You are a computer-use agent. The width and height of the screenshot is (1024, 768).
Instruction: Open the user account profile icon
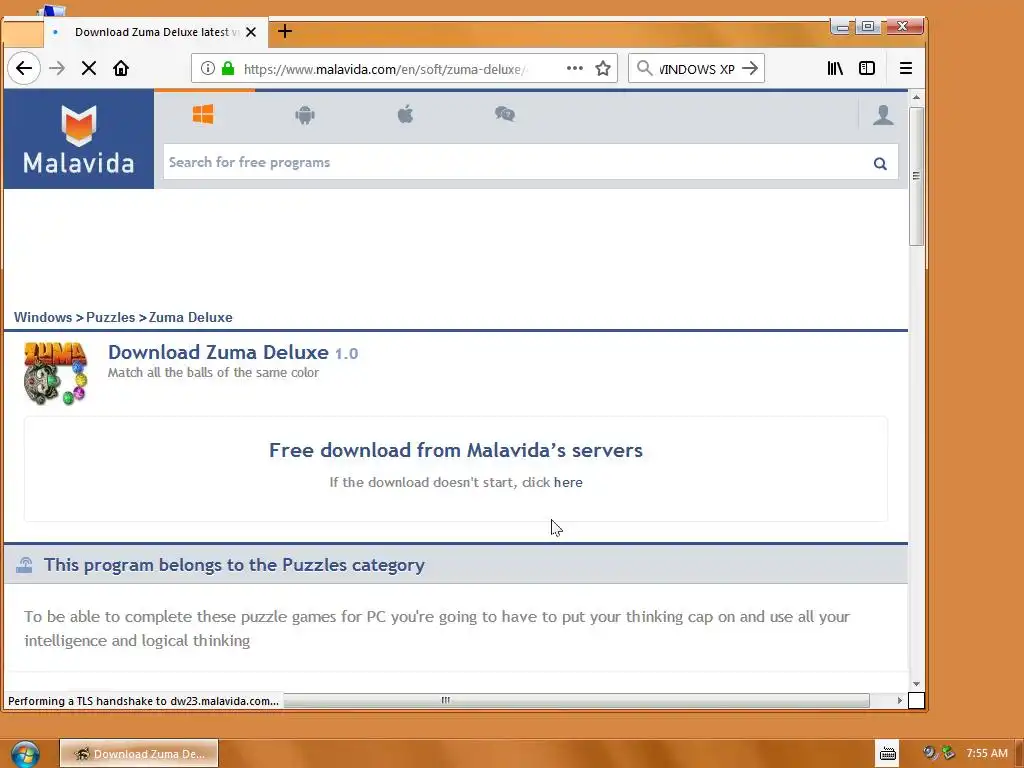click(x=884, y=115)
